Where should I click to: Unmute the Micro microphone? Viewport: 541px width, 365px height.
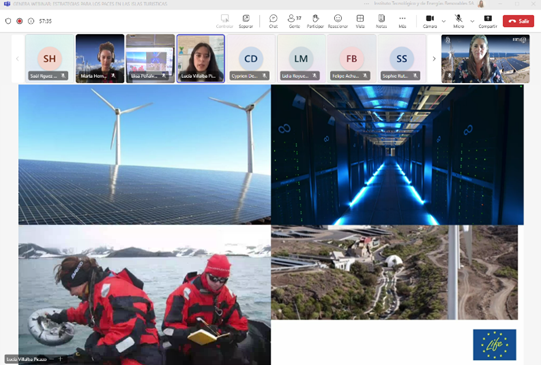point(459,21)
